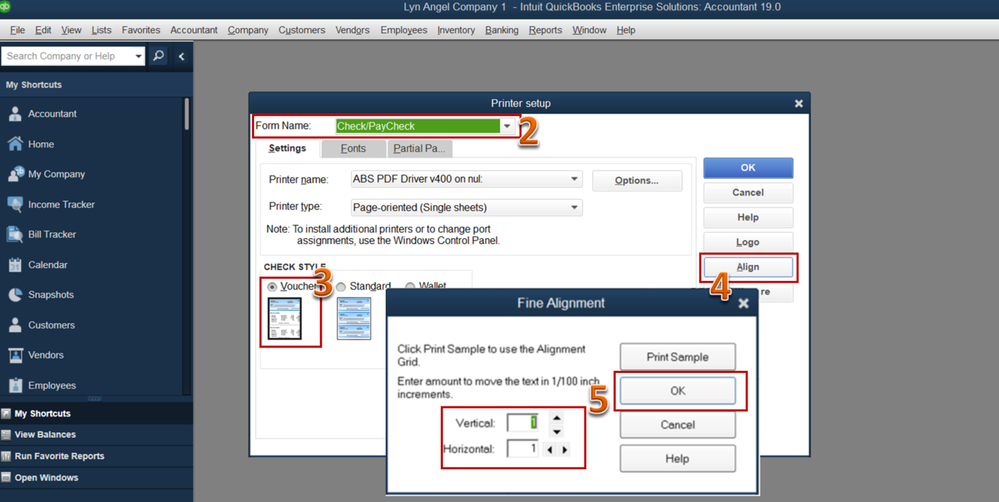The width and height of the screenshot is (999, 502).
Task: Open the Income Tracker icon
Action: click(x=15, y=204)
